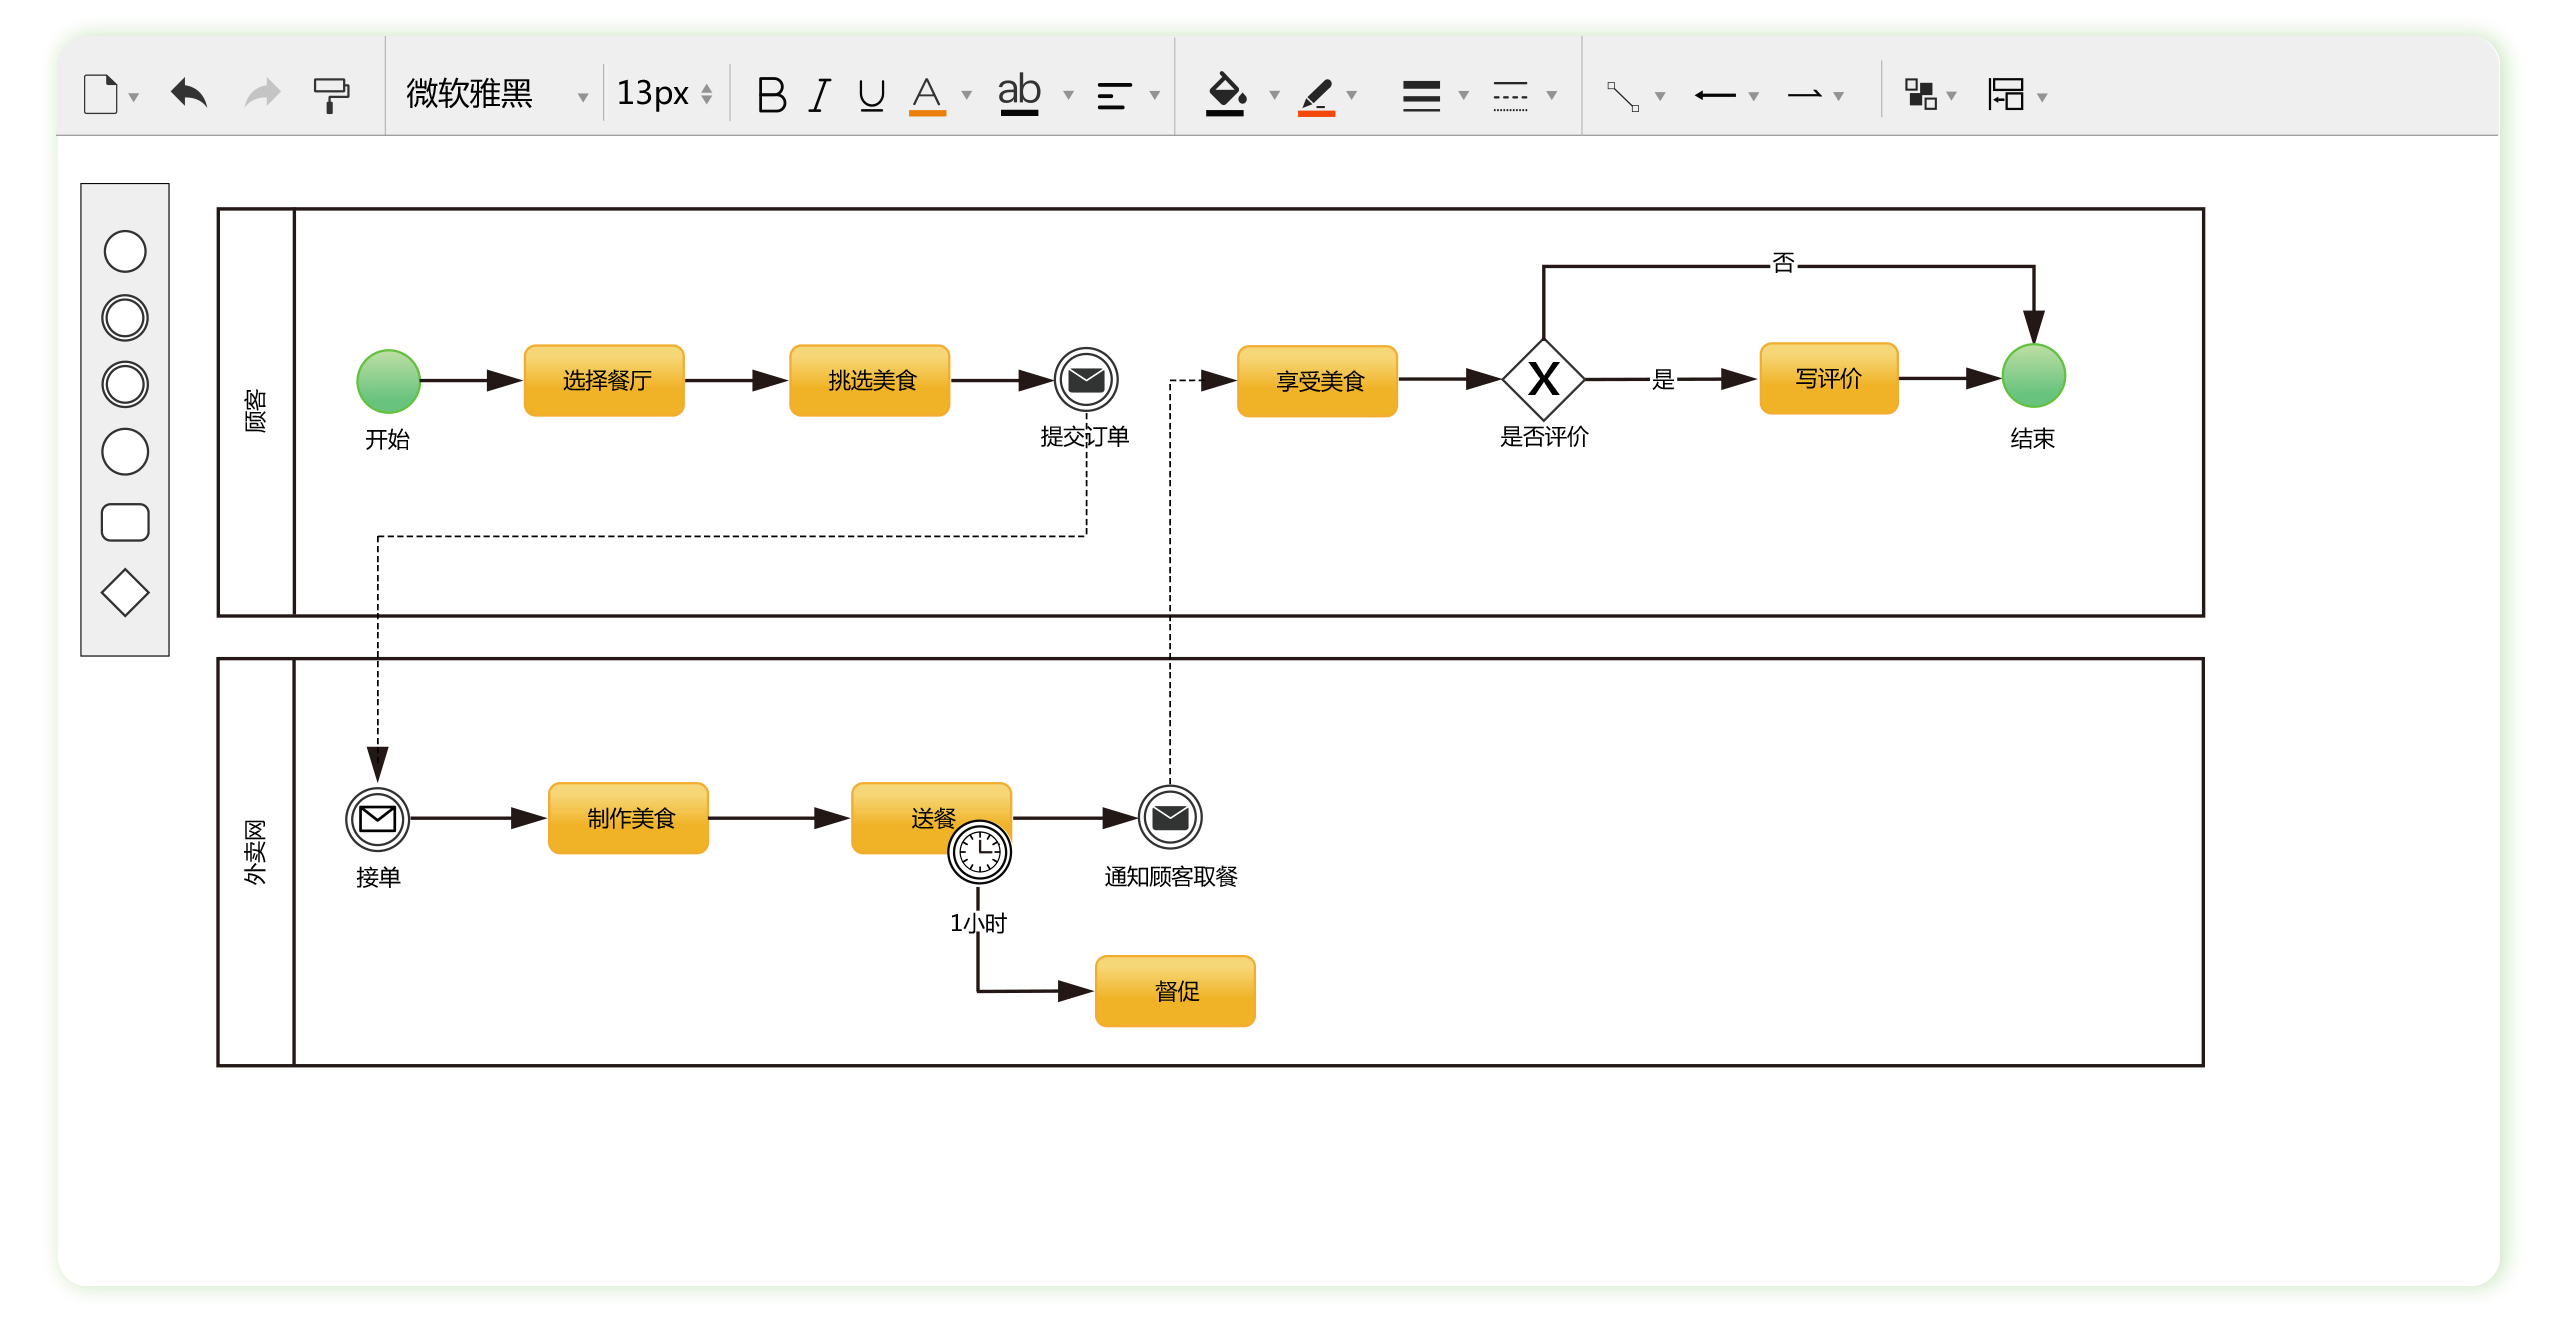Image resolution: width=2560 pixels, height=1322 pixels.
Task: Click the 是否评价 X gateway diamond
Action: 1543,380
